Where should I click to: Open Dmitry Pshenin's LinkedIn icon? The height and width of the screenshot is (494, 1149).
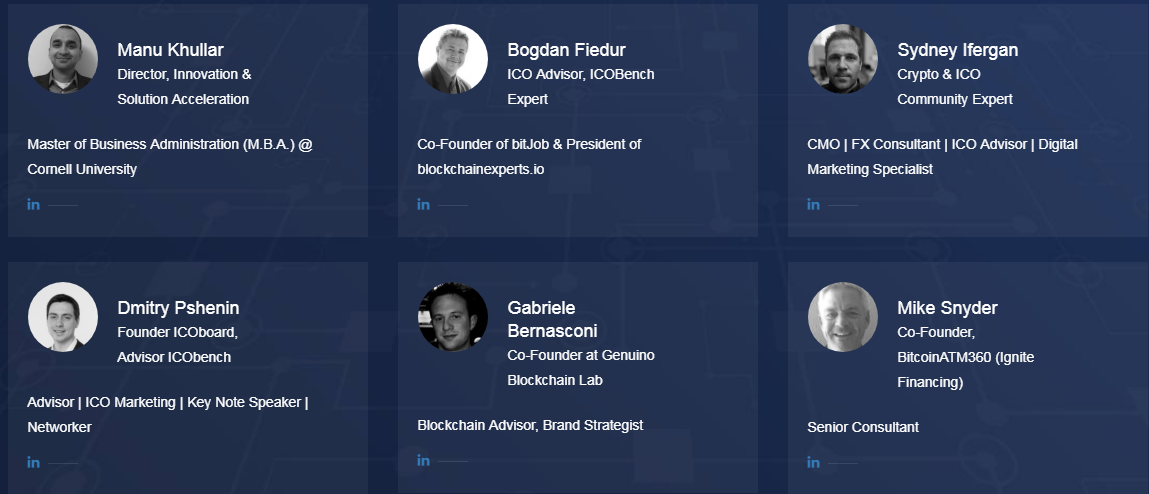pyautogui.click(x=34, y=462)
